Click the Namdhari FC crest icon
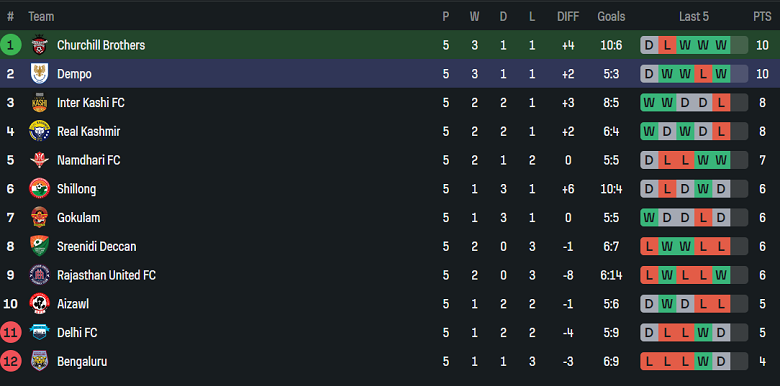The width and height of the screenshot is (780, 386). click(39, 160)
